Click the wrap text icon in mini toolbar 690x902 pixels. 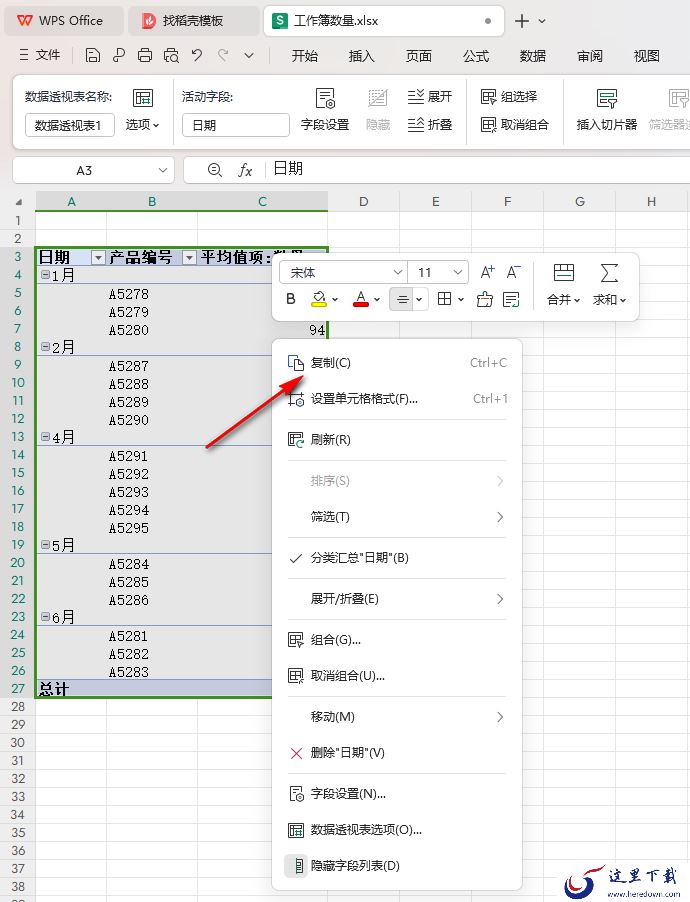pyautogui.click(x=511, y=299)
